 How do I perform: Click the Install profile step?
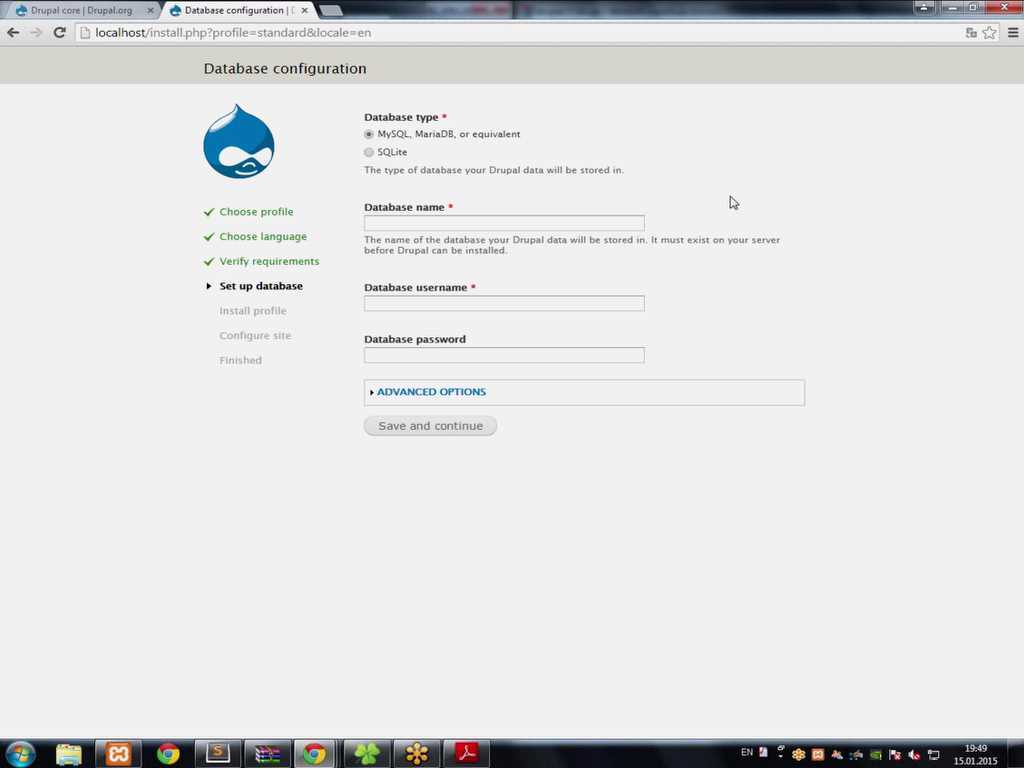[x=253, y=311]
